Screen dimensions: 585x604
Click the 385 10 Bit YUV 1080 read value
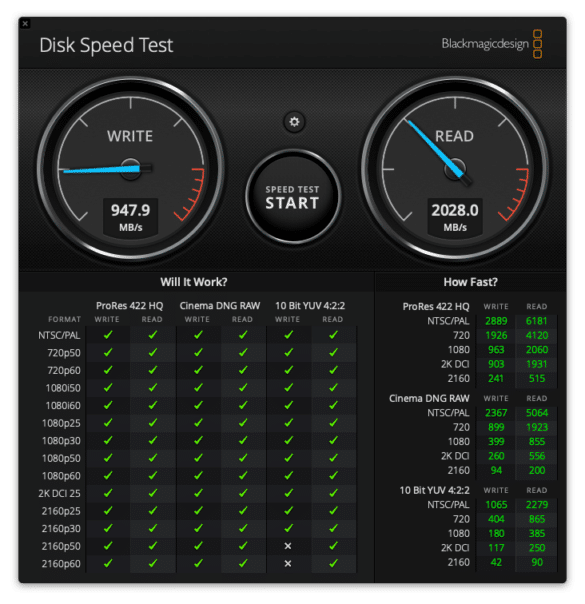click(x=537, y=534)
